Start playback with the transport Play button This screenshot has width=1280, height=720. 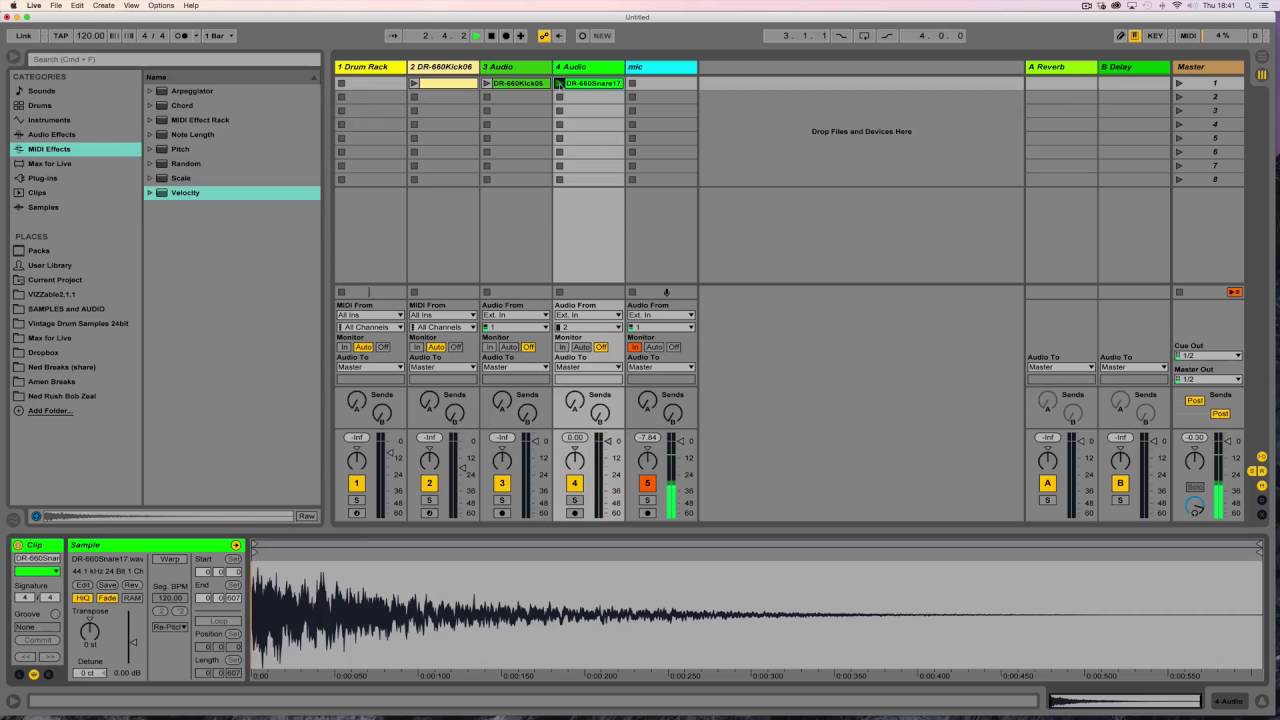click(x=477, y=36)
